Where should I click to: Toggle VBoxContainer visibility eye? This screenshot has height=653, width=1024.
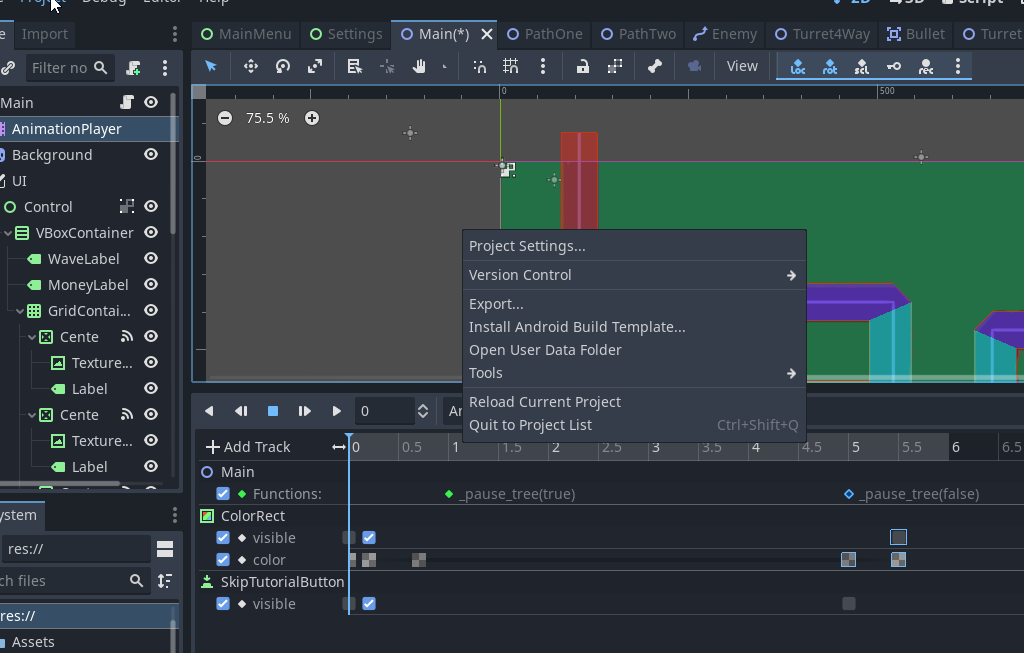151,232
